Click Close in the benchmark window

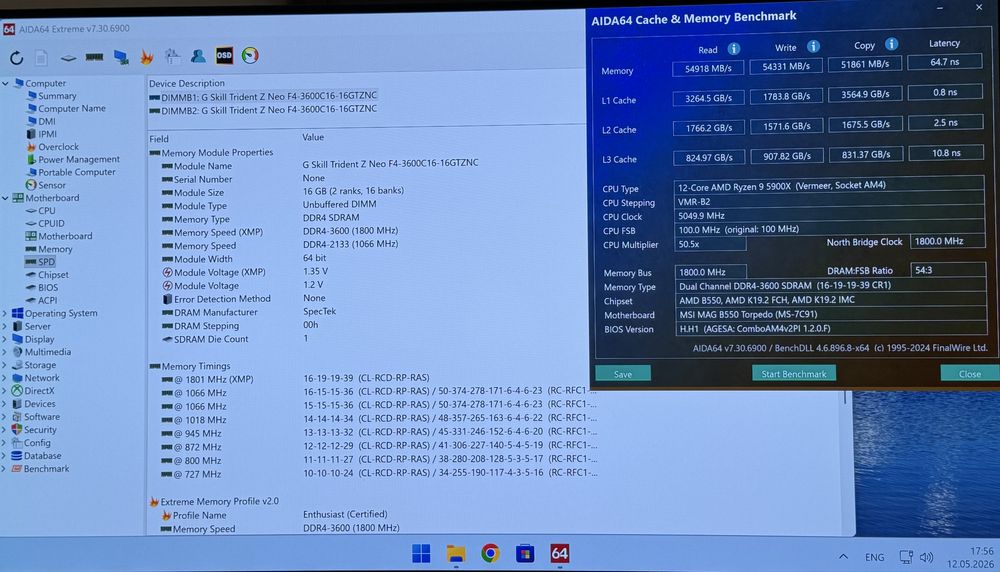[x=969, y=374]
